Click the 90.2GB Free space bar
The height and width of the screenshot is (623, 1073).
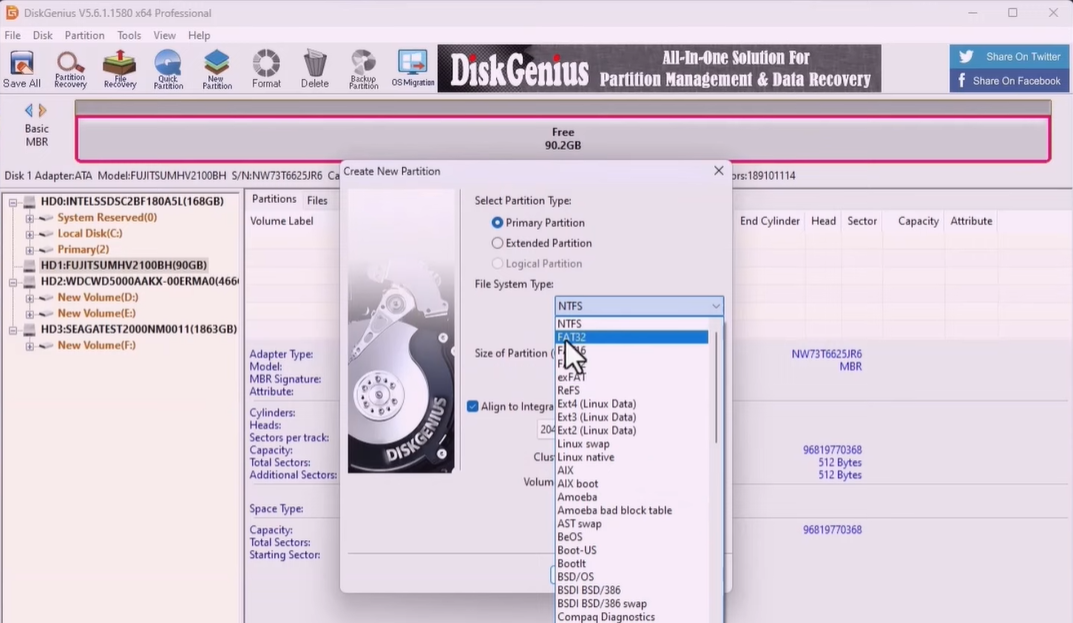pyautogui.click(x=563, y=139)
